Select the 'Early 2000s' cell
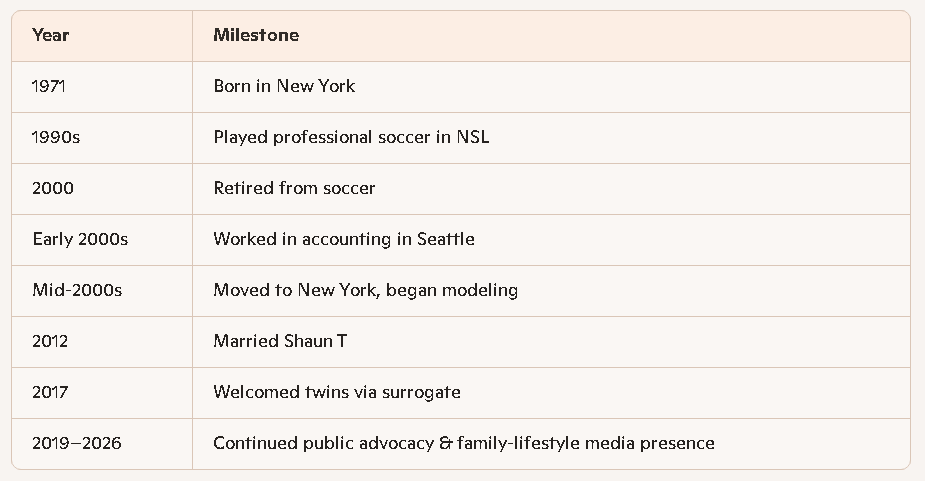 pos(80,239)
